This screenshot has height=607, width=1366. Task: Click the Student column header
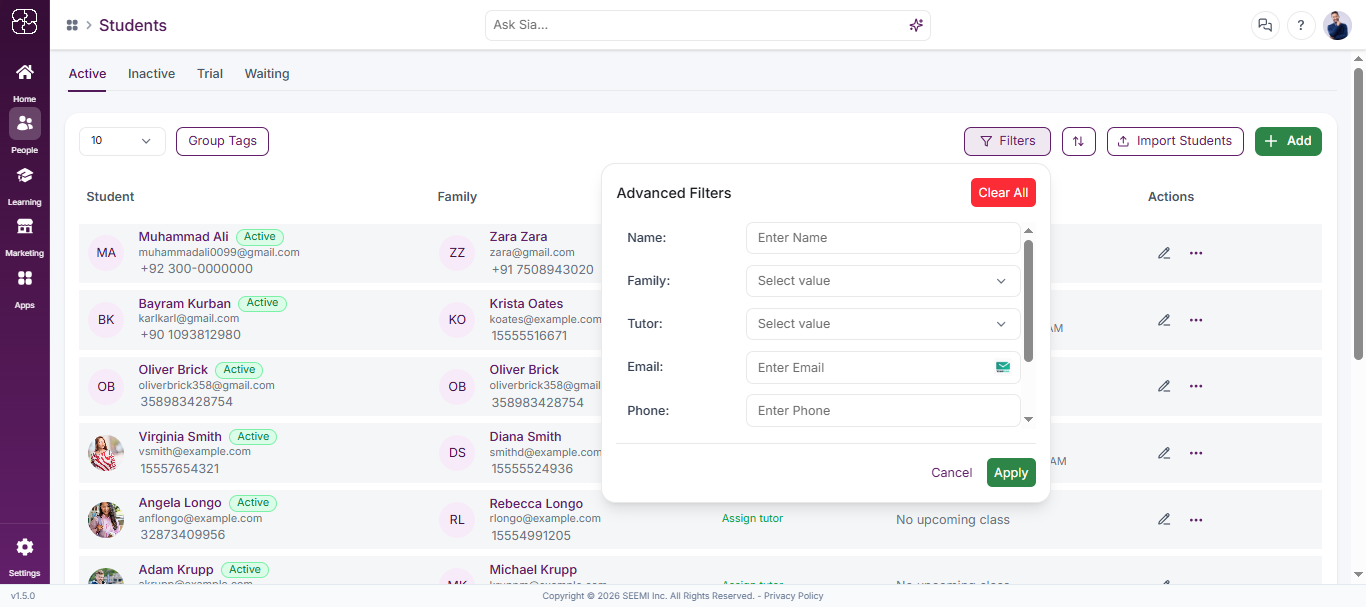110,197
